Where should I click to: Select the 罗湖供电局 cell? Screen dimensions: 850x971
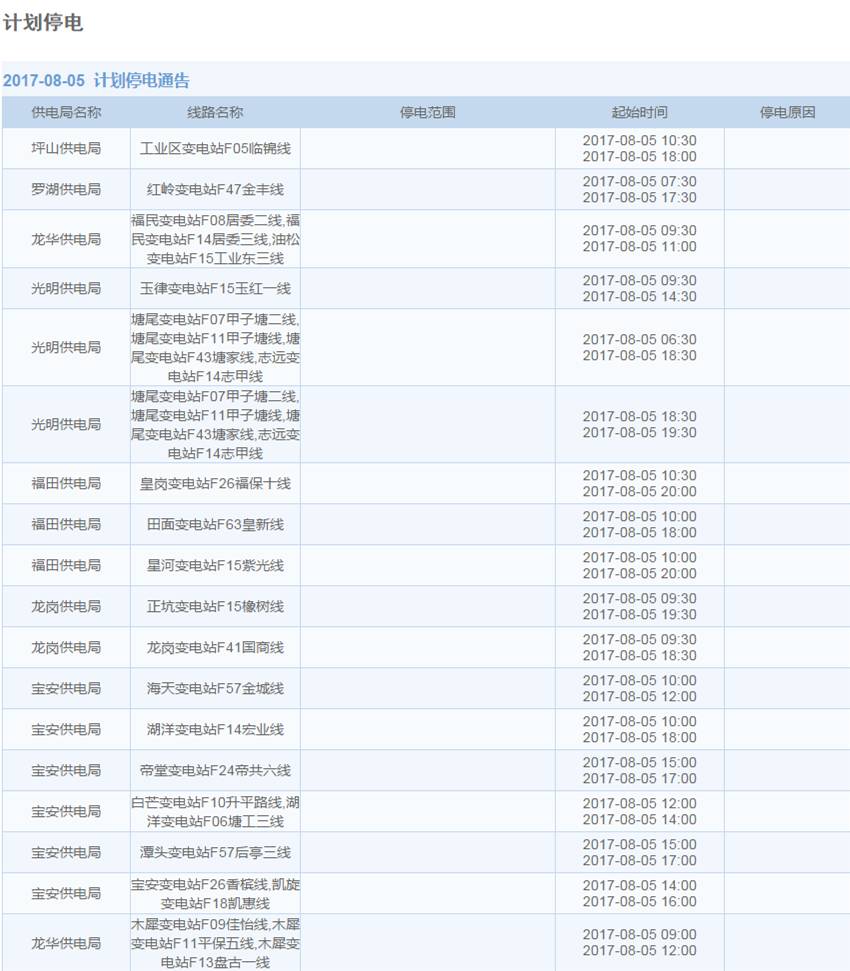[66, 189]
